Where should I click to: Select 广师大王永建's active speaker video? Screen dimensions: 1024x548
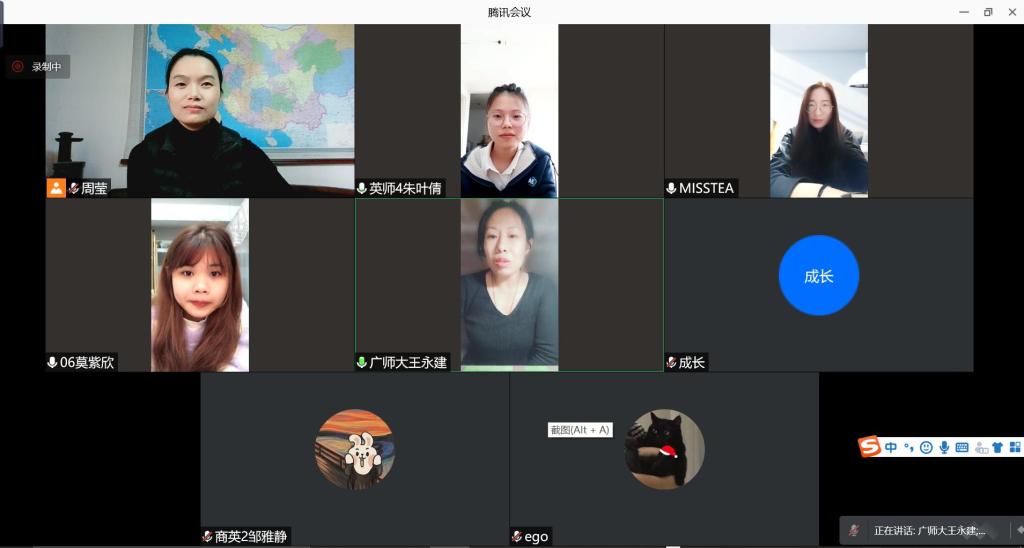[509, 284]
